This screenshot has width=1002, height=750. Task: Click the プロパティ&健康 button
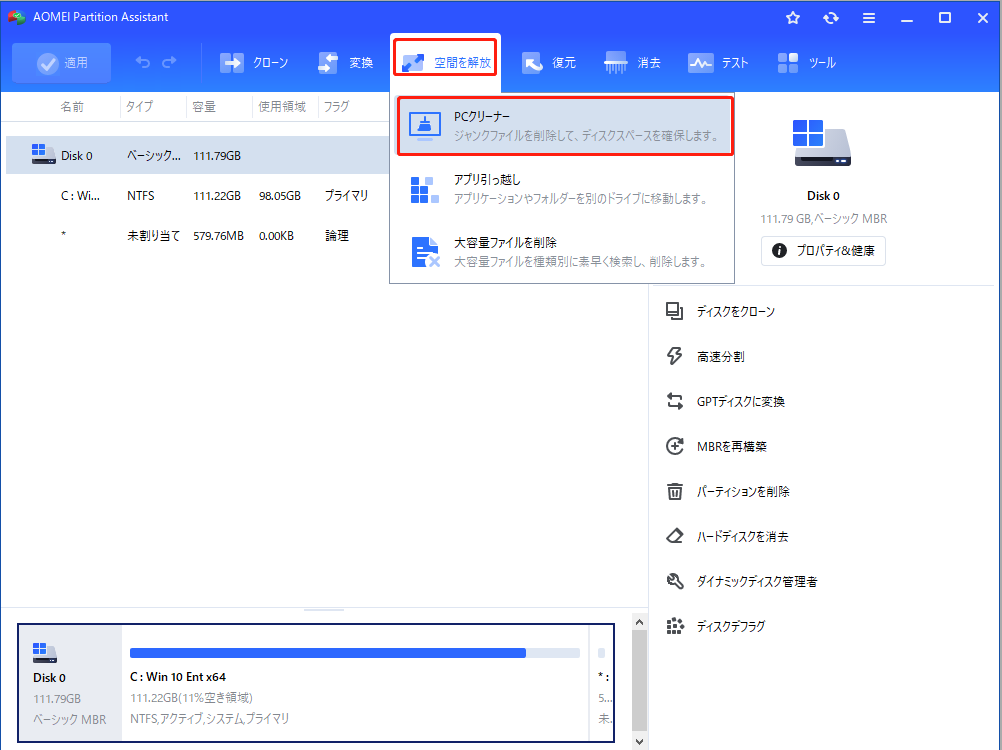tap(823, 250)
